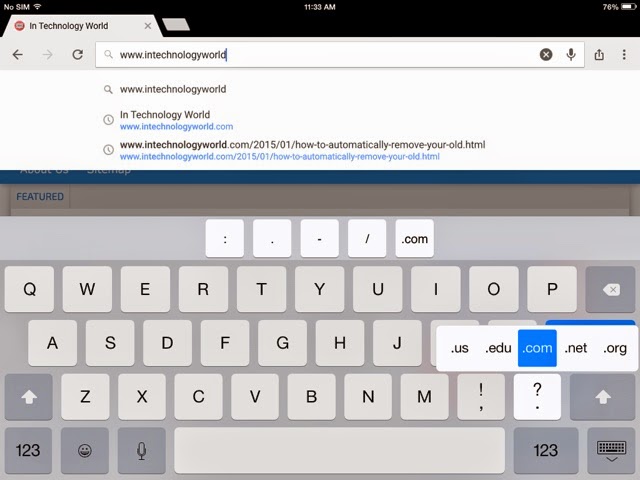This screenshot has width=640, height=480.
Task: Tap the Q key
Action: [29, 289]
